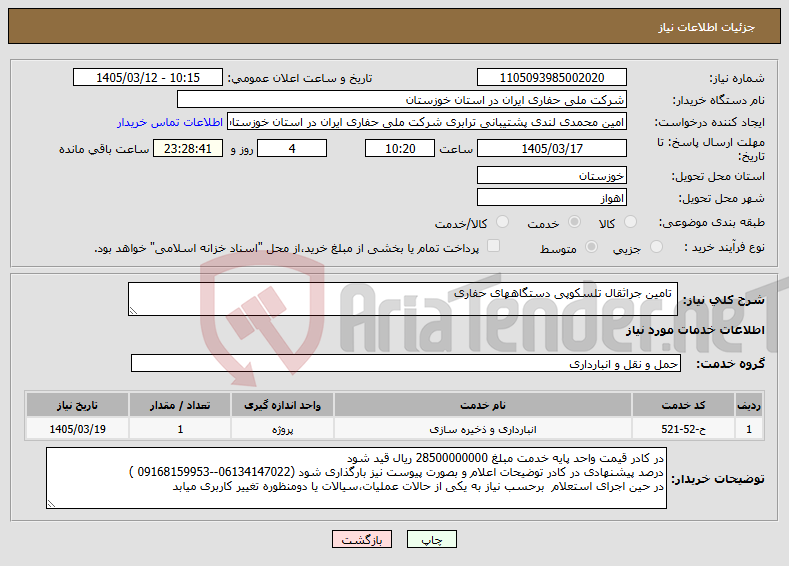Click the deadline time field 10:20
This screenshot has width=789, height=566.
point(400,148)
